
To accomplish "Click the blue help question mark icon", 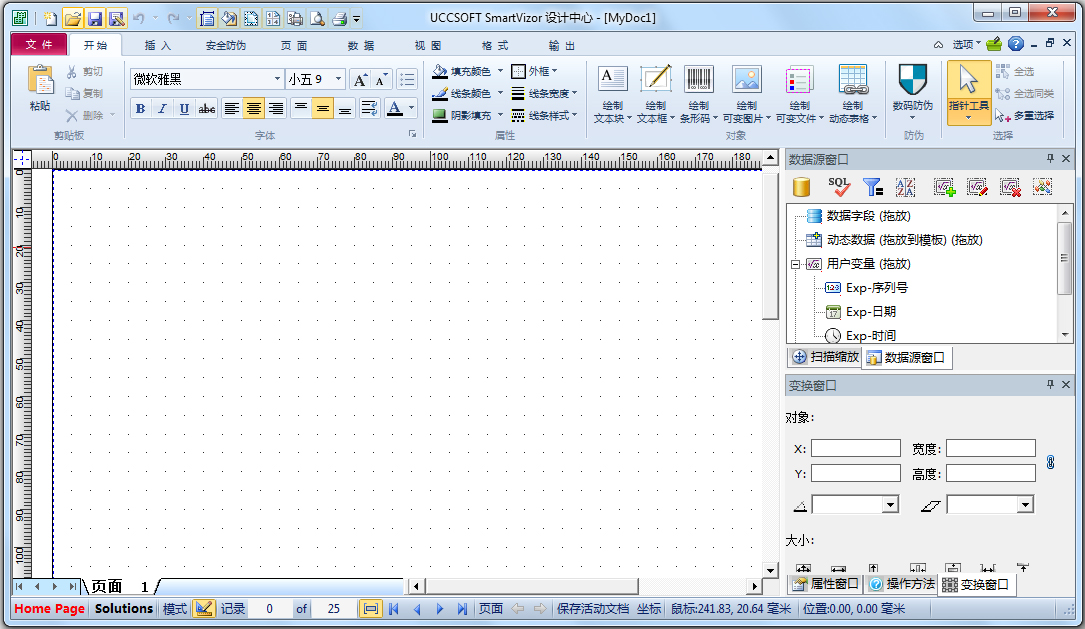I will pyautogui.click(x=1015, y=44).
